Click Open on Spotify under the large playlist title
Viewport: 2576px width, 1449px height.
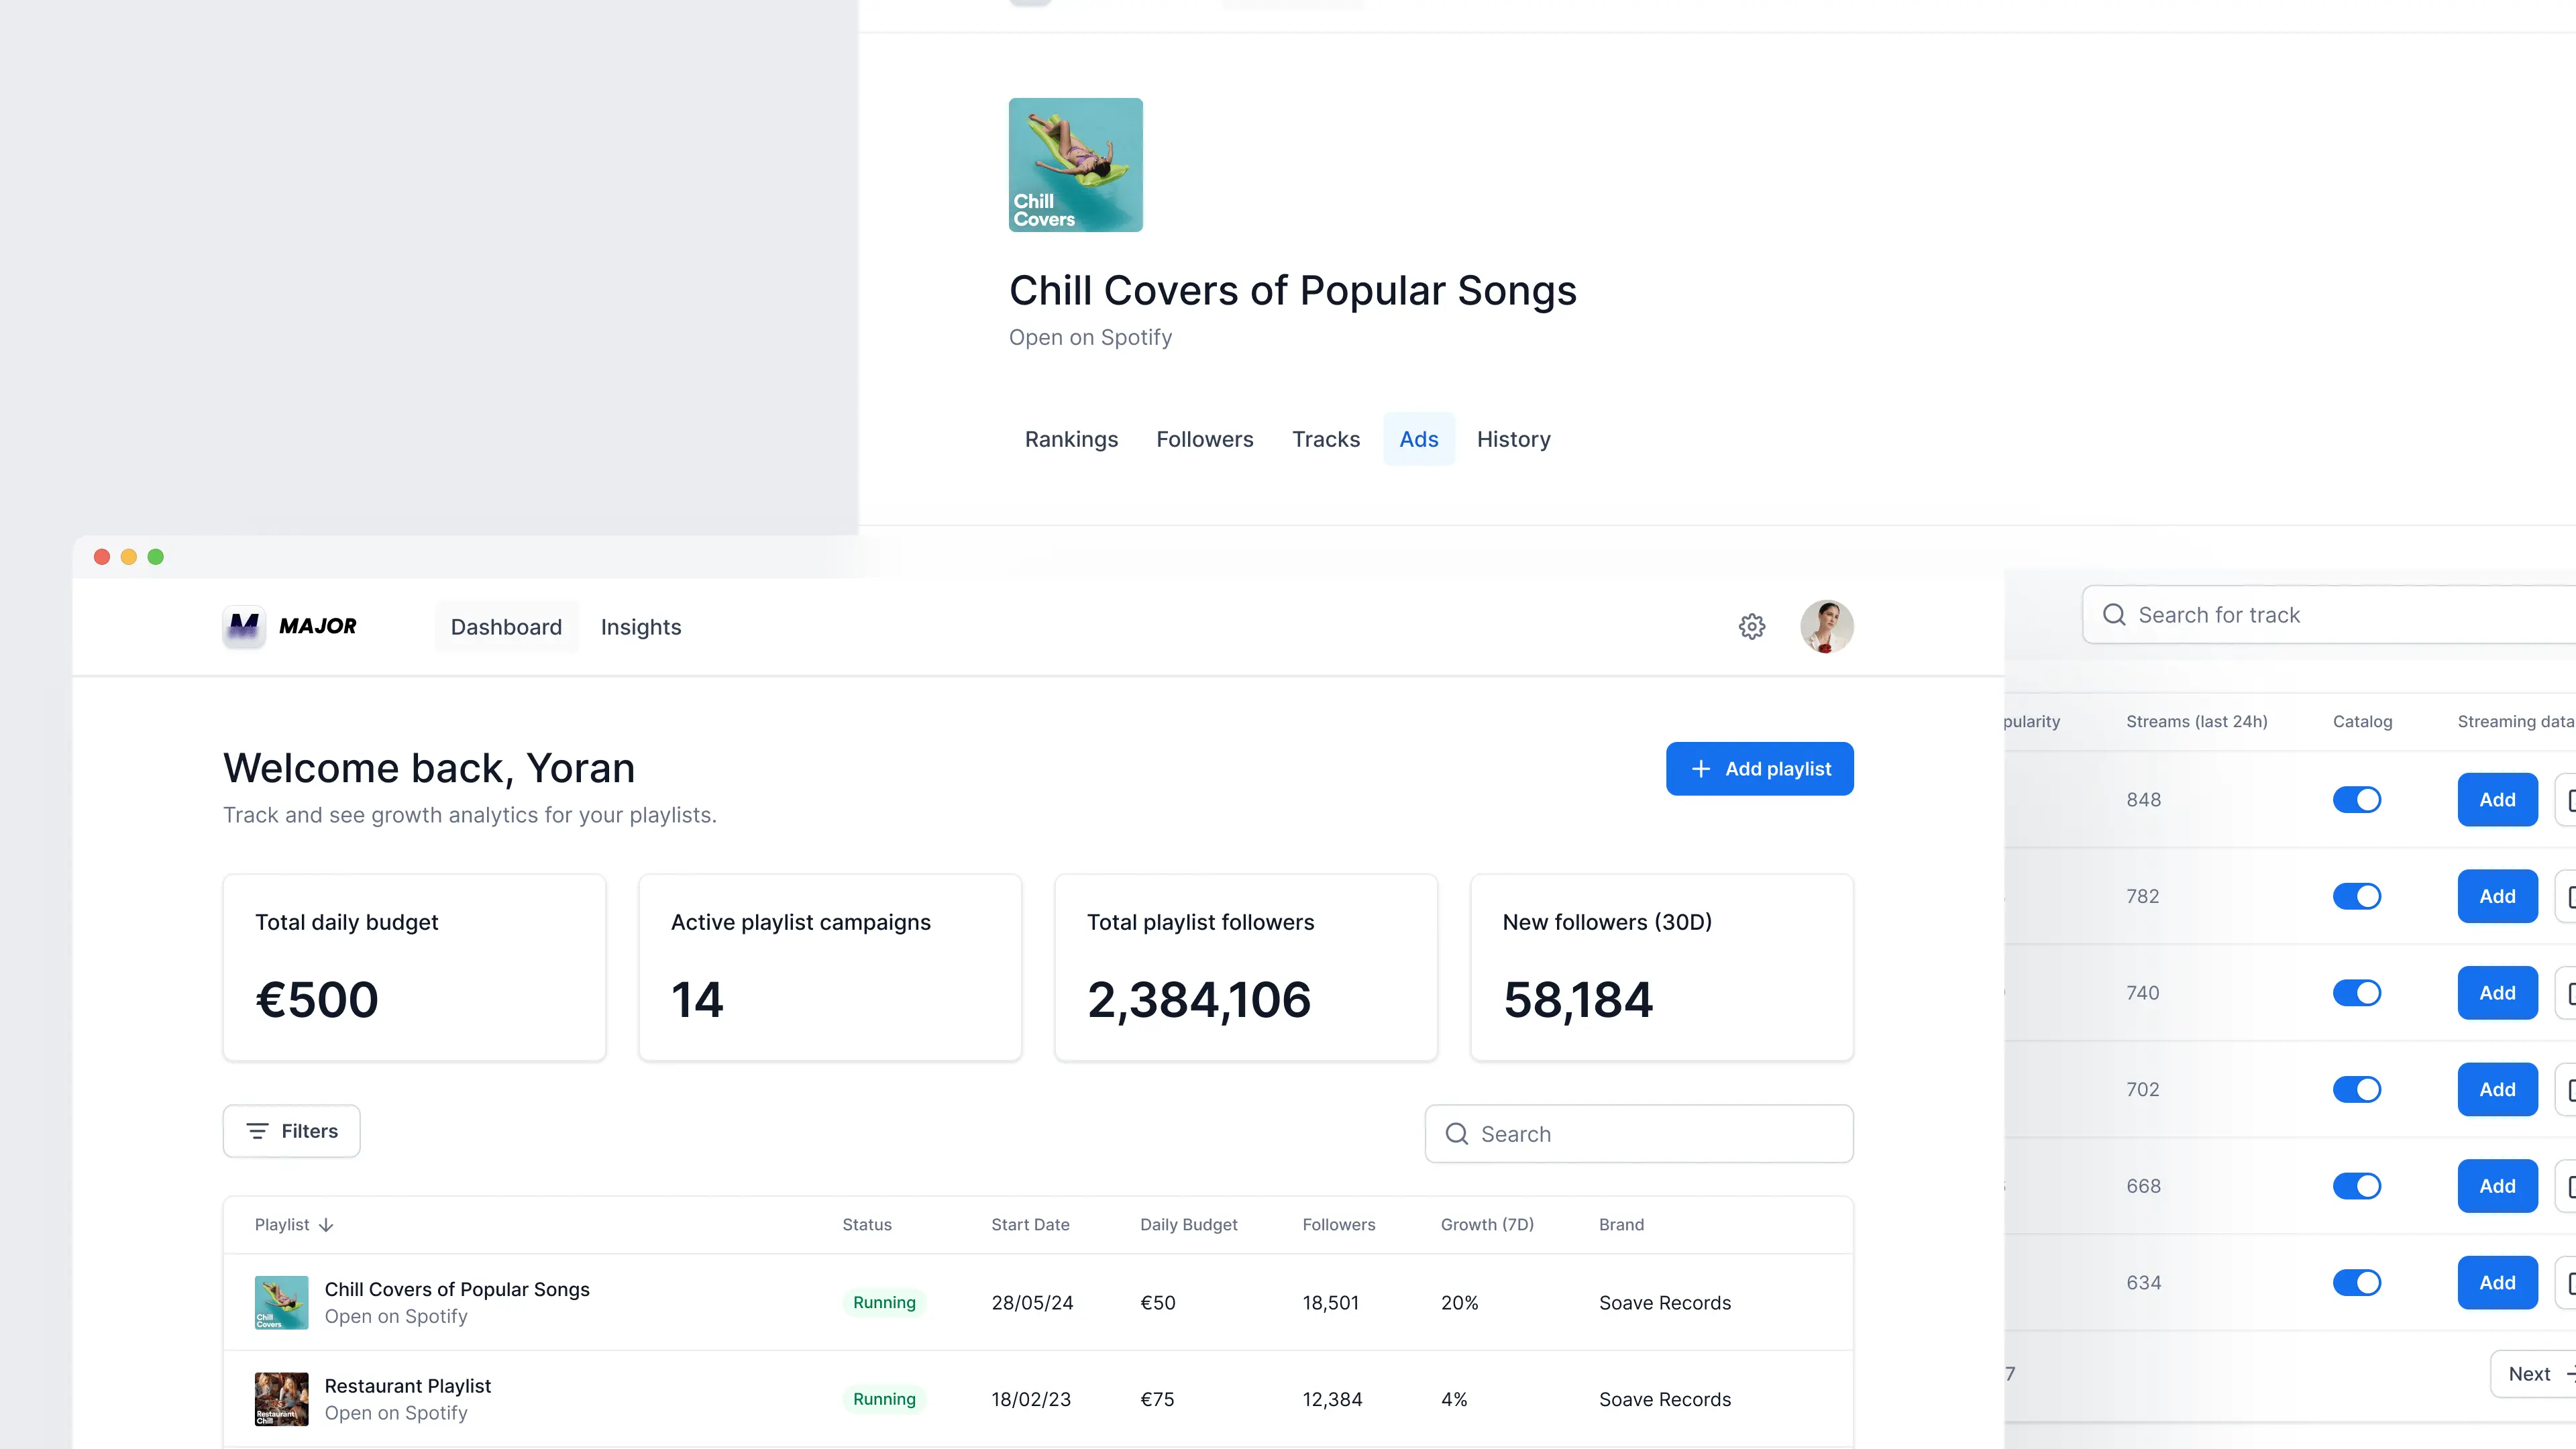pos(1090,338)
